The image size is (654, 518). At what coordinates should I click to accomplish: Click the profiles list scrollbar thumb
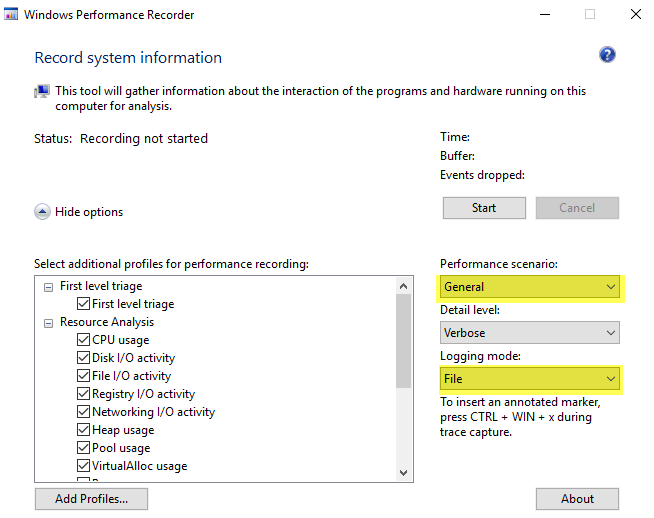[x=403, y=341]
